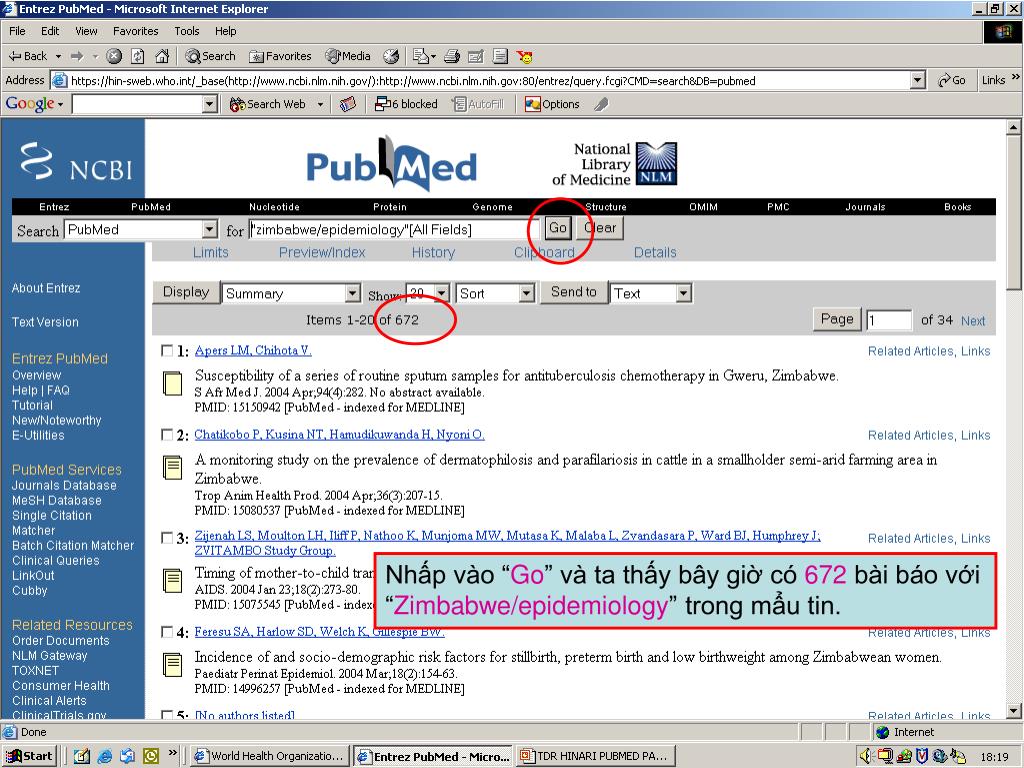Screen dimensions: 1024x768
Task: Click the highlighter pen icon on Google toolbar
Action: pyautogui.click(x=601, y=104)
